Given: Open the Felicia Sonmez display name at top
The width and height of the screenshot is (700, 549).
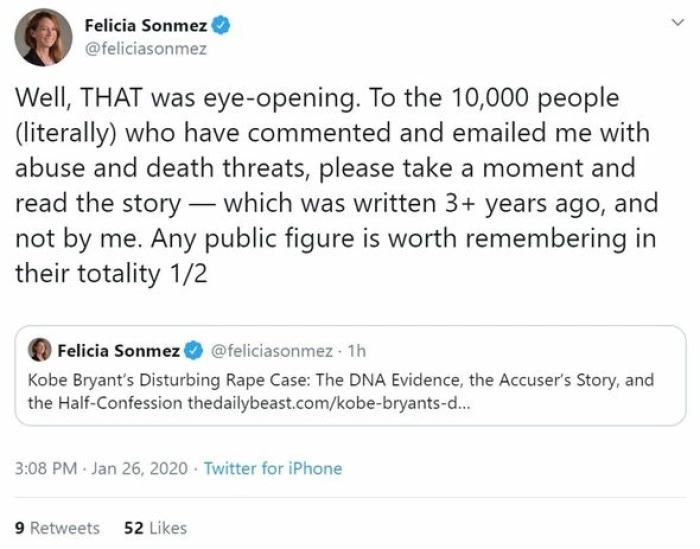Looking at the screenshot, I should (x=145, y=26).
